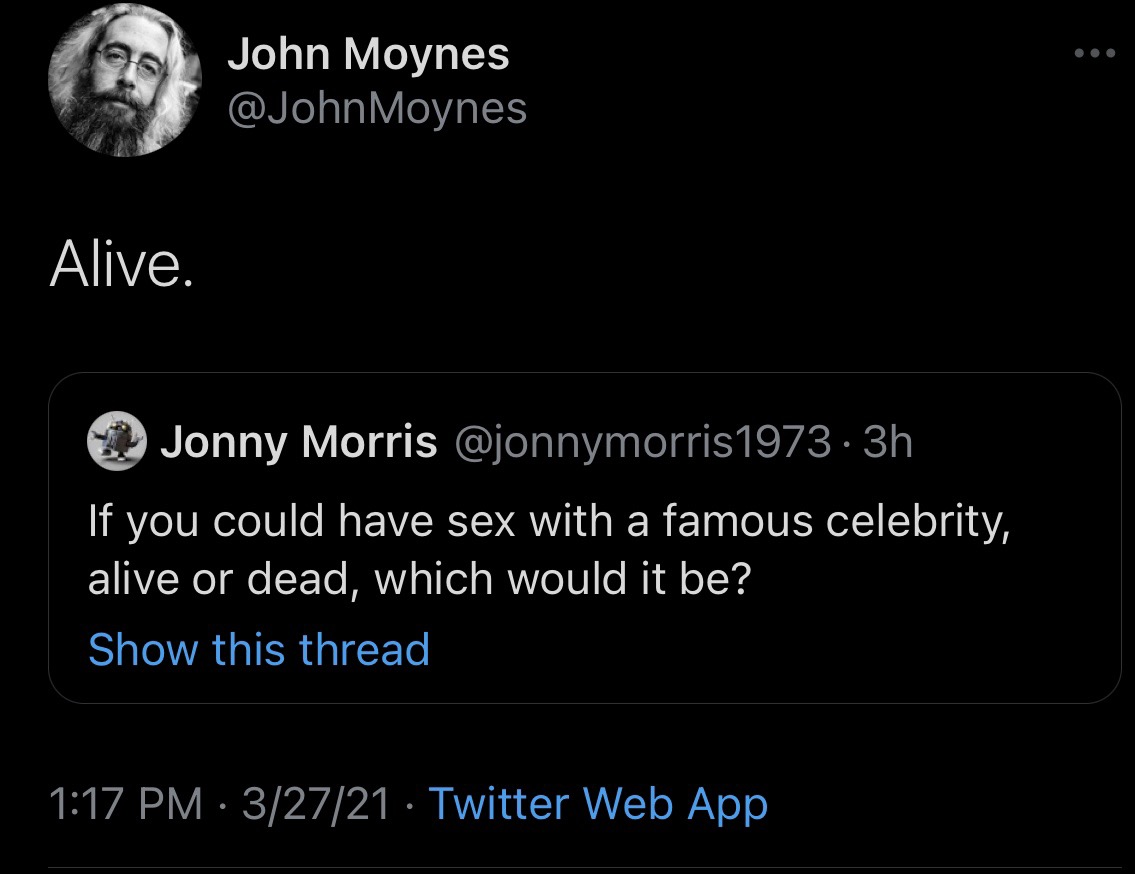Open the John Moynes display name

click(368, 54)
